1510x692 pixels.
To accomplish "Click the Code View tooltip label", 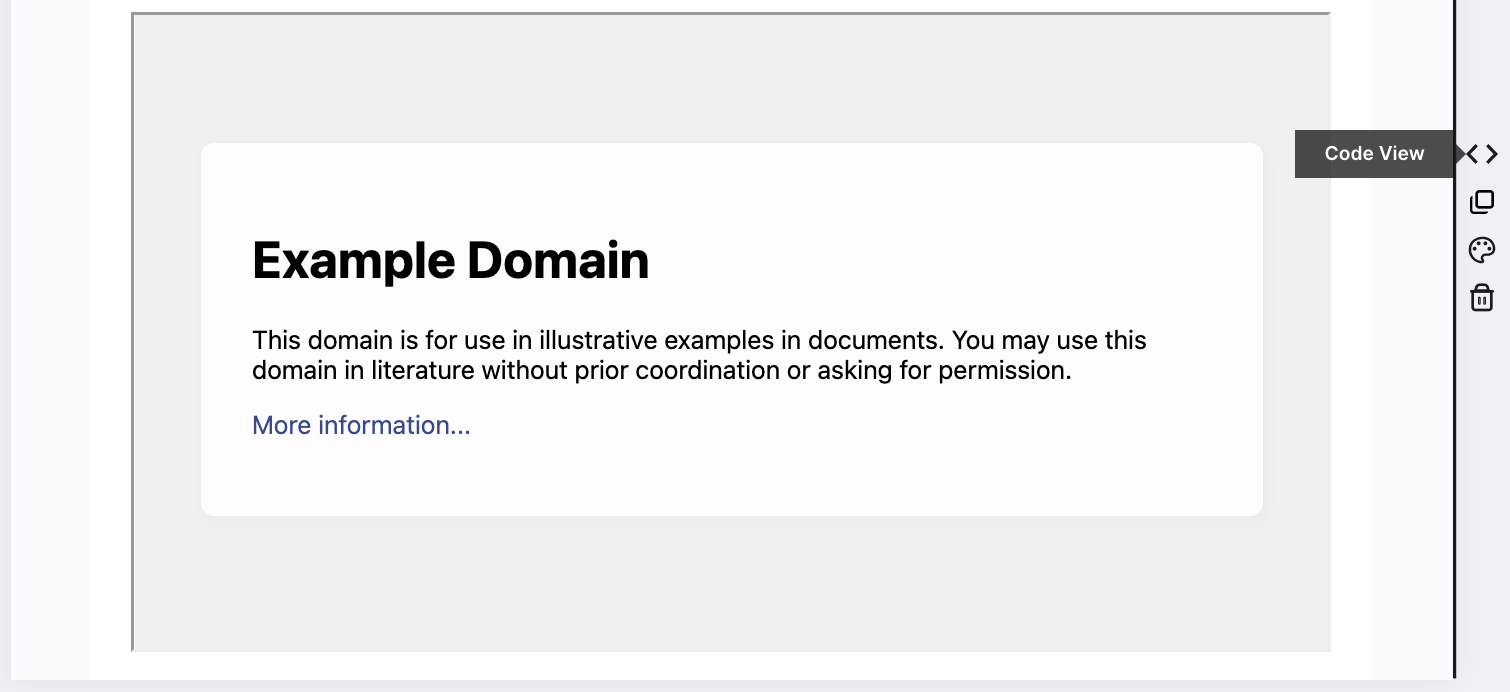I will [x=1374, y=153].
